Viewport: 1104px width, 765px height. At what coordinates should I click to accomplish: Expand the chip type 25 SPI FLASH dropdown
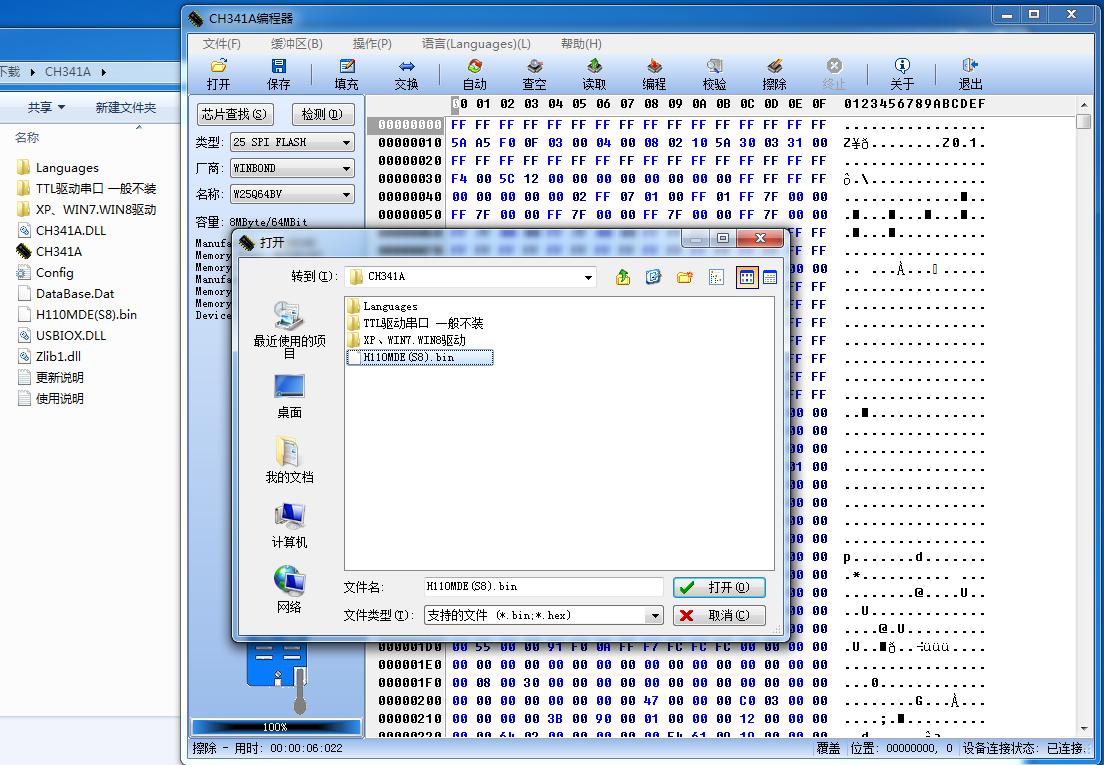tap(346, 143)
